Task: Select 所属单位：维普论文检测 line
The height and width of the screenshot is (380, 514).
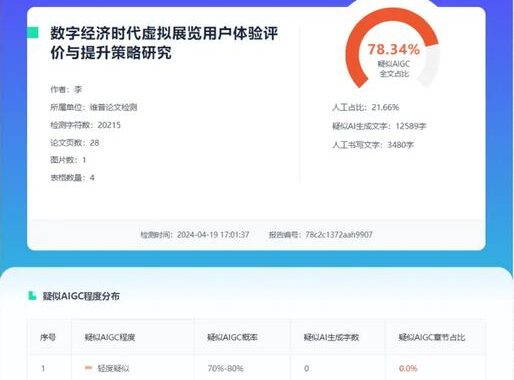Action: tap(94, 107)
